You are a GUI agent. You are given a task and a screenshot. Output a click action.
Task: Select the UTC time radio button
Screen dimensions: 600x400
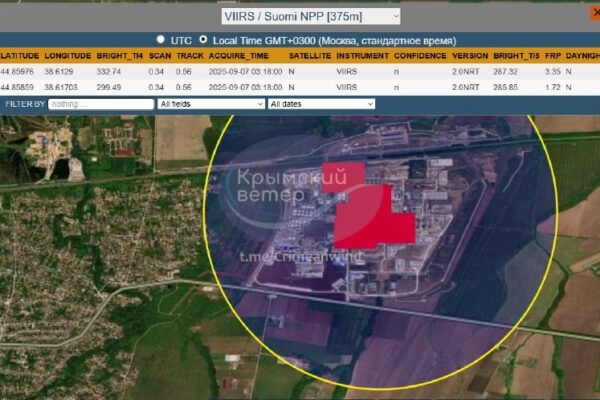[161, 39]
